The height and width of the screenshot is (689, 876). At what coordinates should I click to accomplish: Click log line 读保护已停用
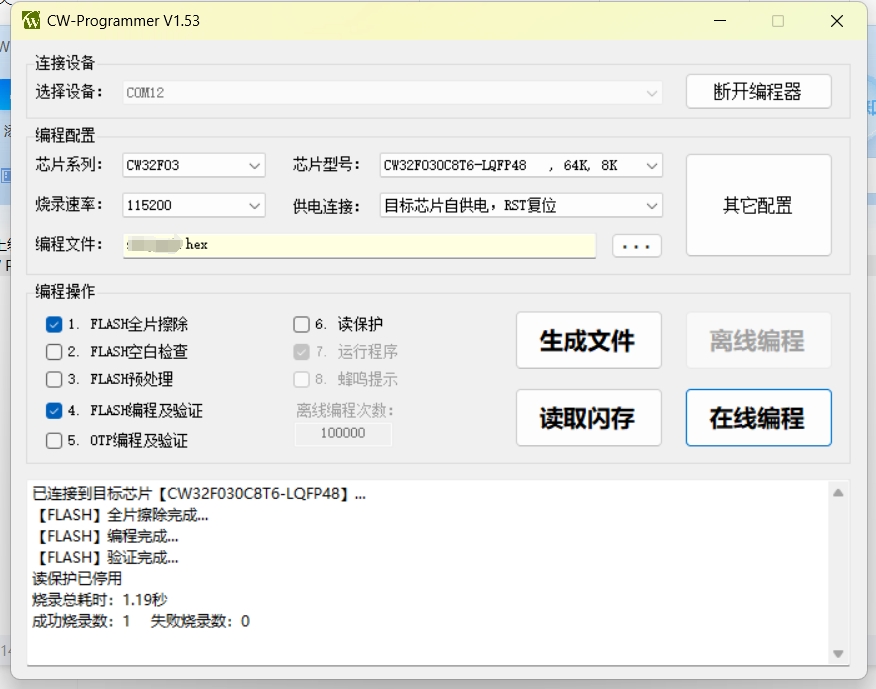77,579
